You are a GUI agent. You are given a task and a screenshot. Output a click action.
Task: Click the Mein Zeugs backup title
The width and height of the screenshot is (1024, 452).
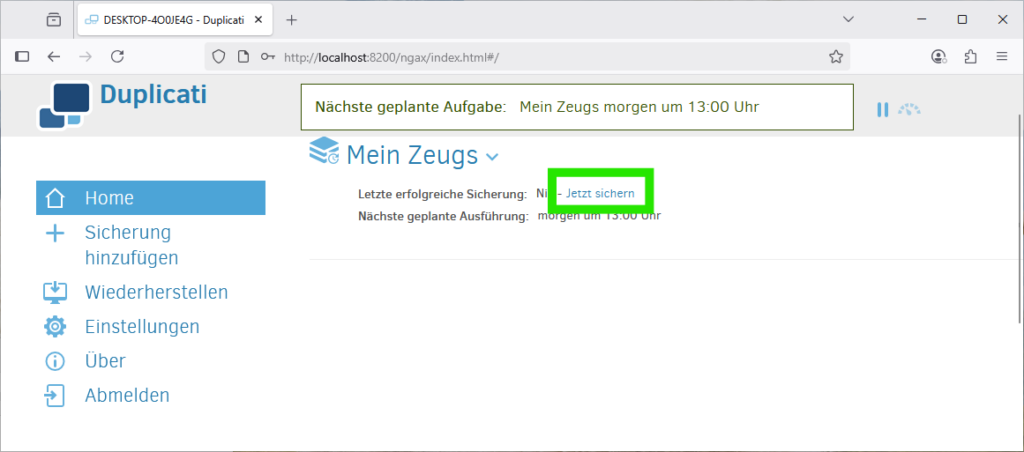tap(412, 155)
